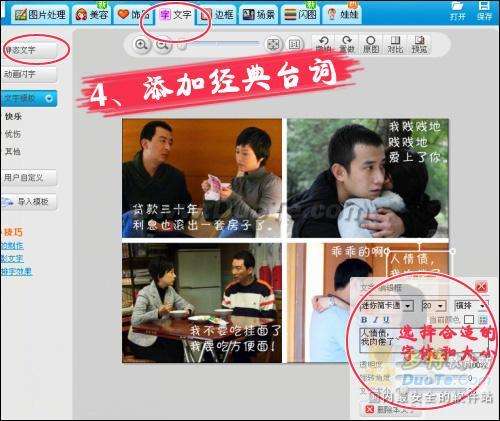Click the text input box with 人情债
The height and width of the screenshot is (421, 500).
pos(425,340)
